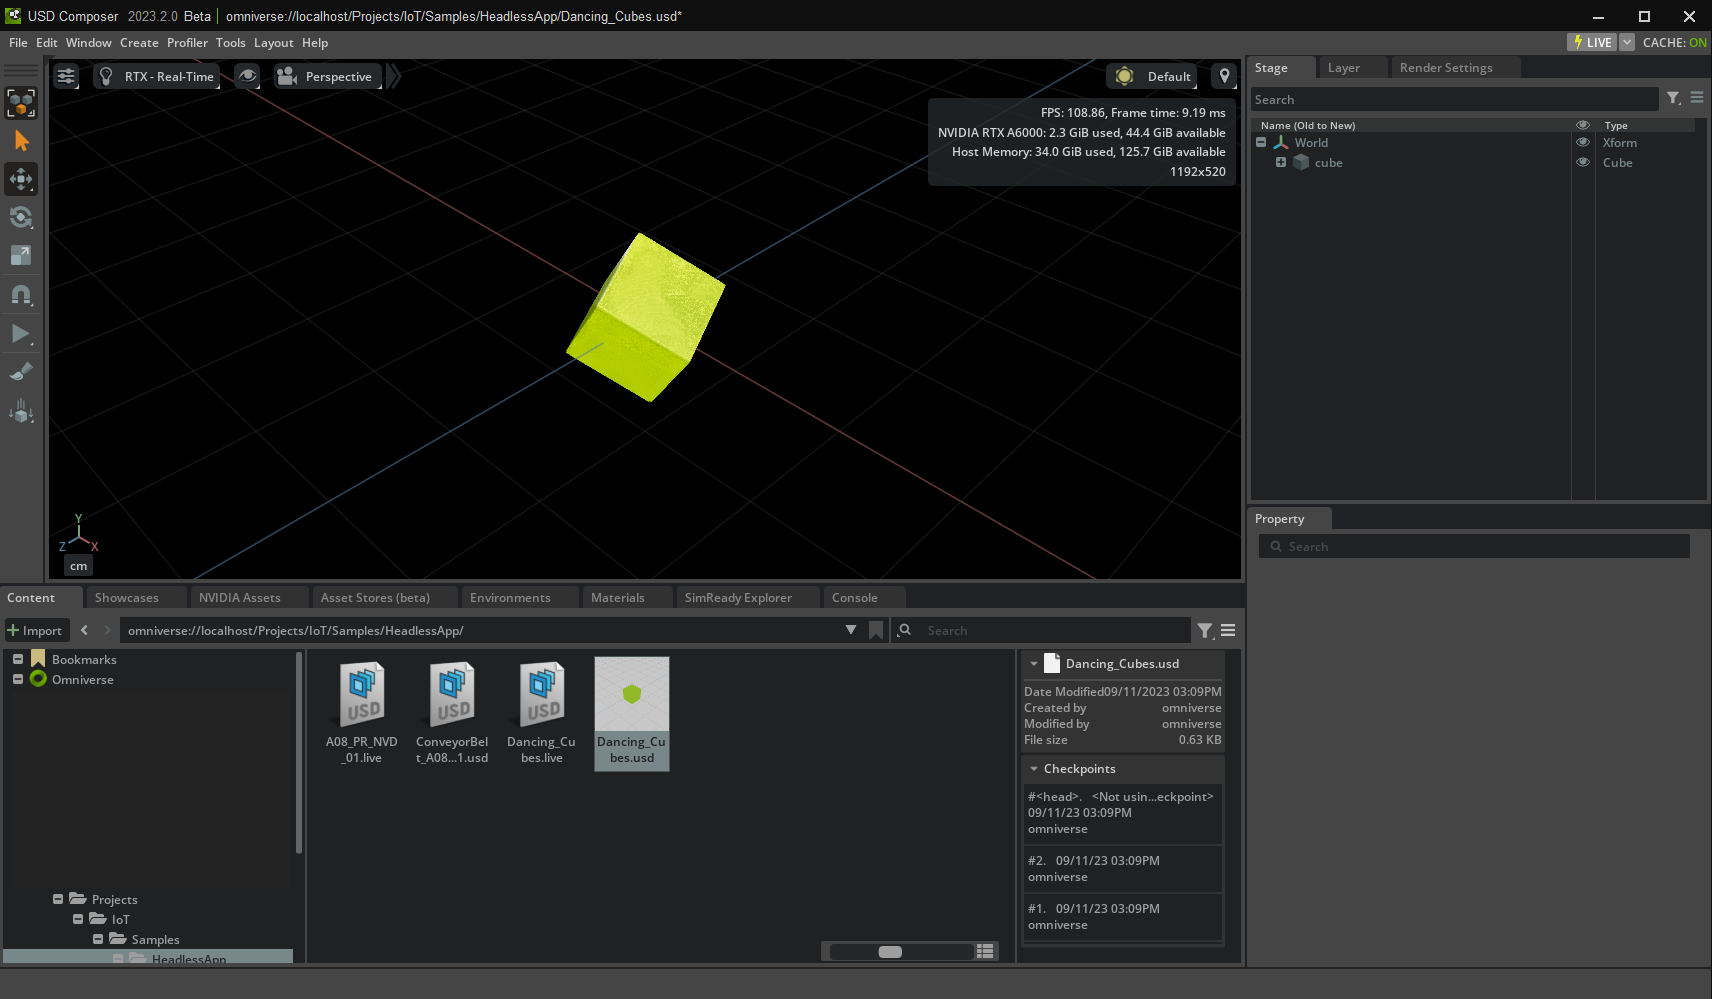Collapse the Checkpoints section

click(x=1034, y=769)
